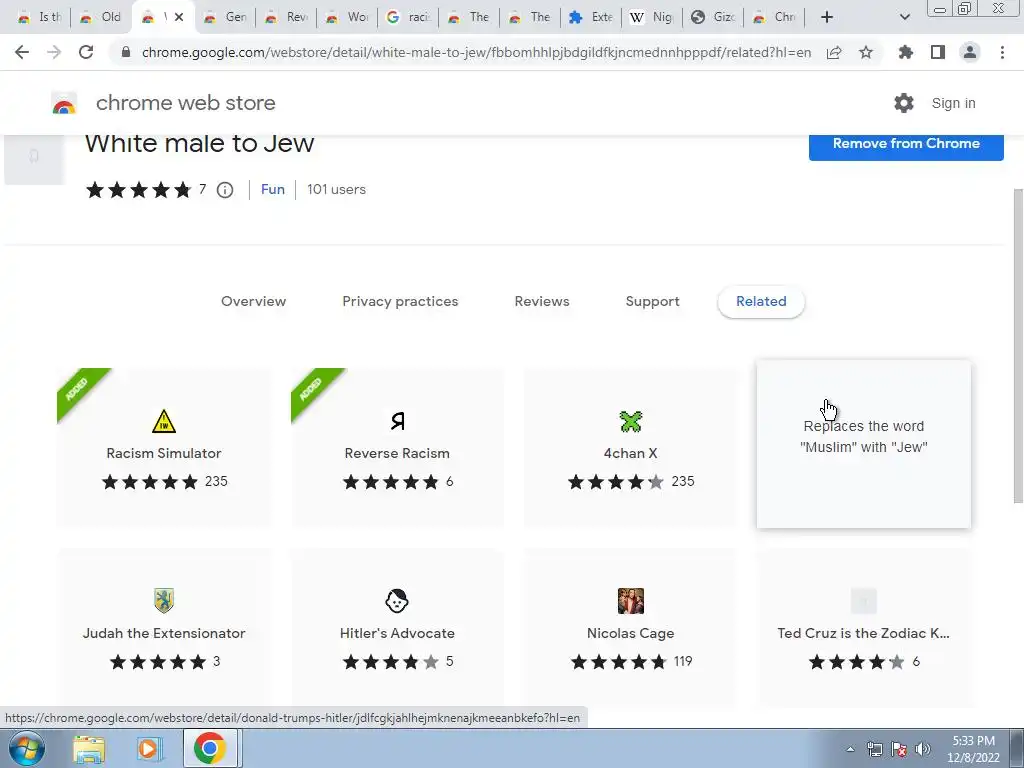Open the Ted Cruz is the Zodiac K... card
The width and height of the screenshot is (1024, 768).
click(863, 626)
